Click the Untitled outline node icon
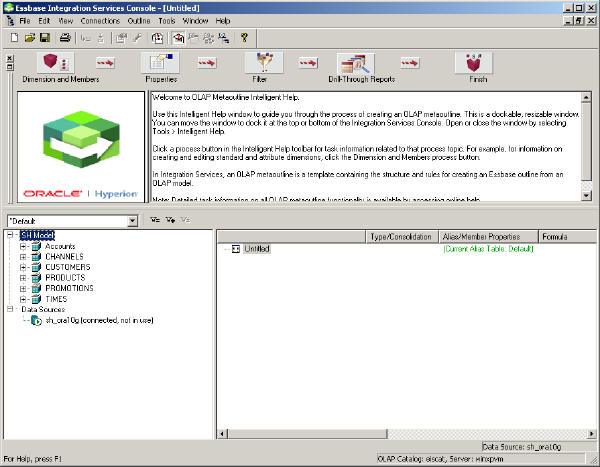This screenshot has height=467, width=600. [236, 249]
